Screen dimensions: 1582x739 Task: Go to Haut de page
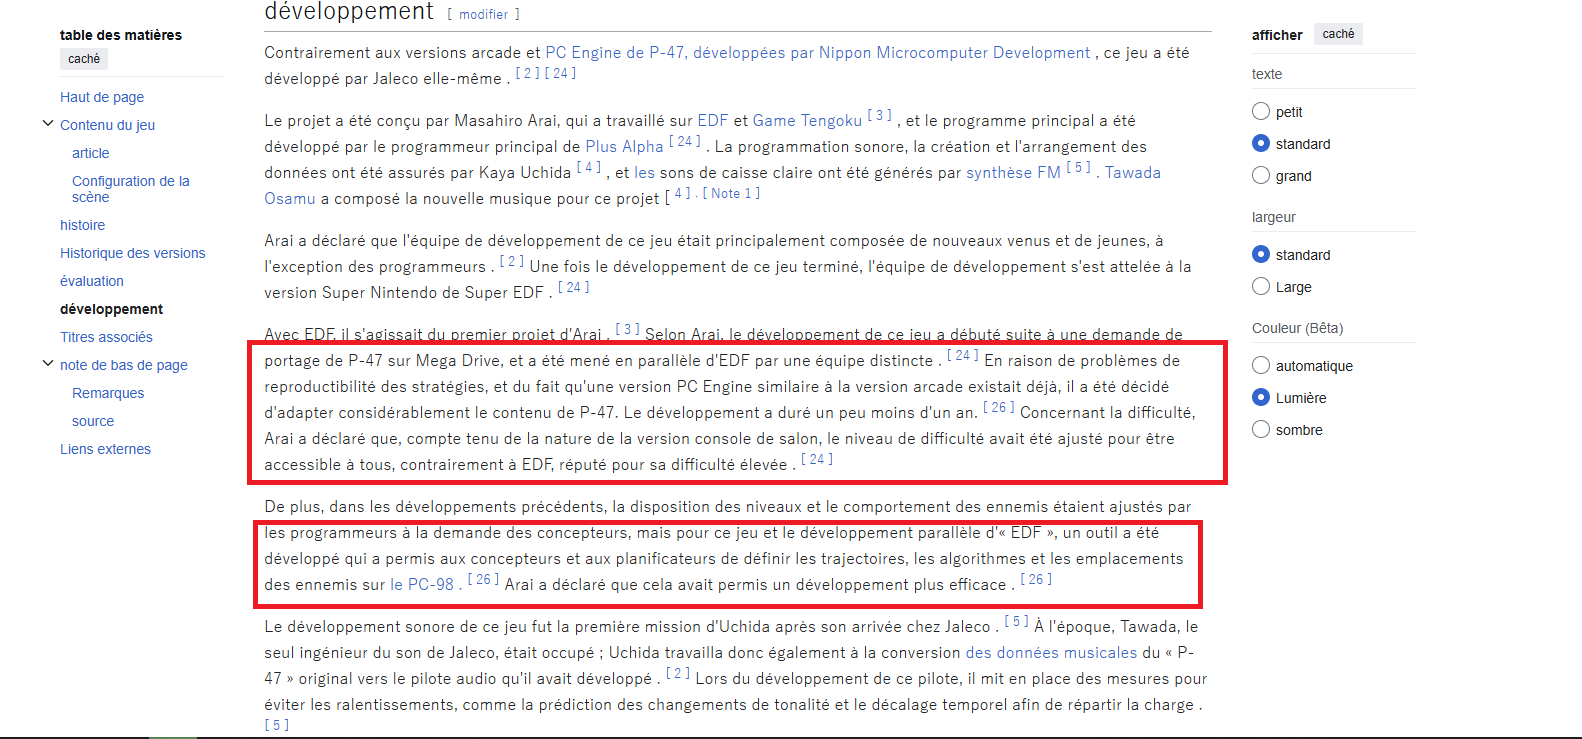point(102,97)
